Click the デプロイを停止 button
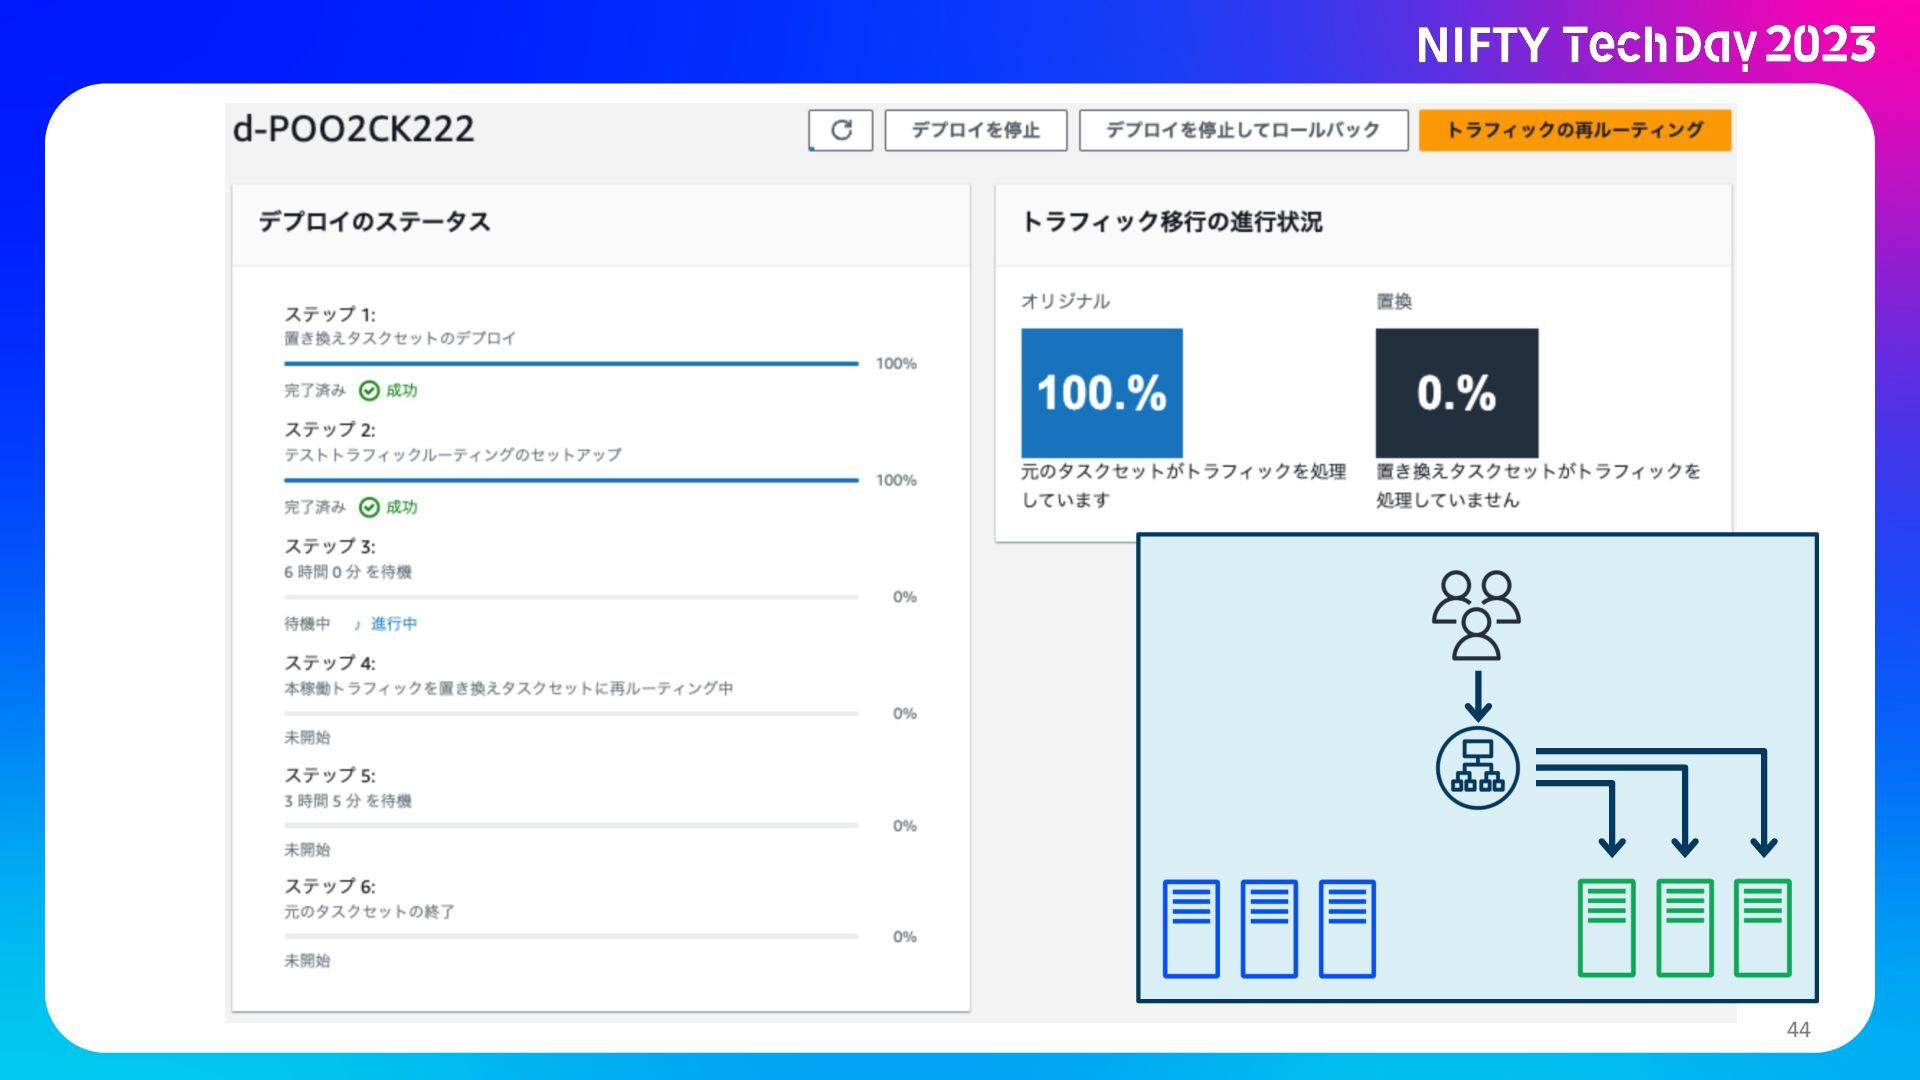The image size is (1920, 1080). point(975,130)
